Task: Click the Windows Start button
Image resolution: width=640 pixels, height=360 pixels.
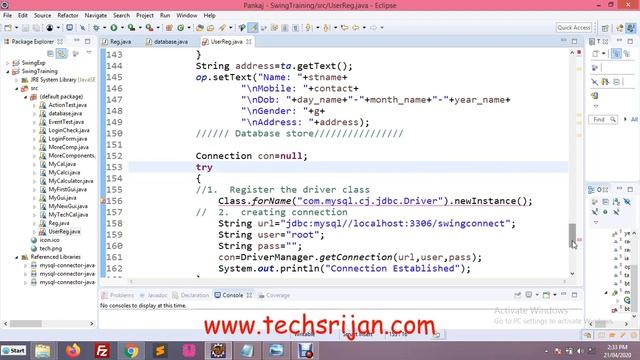Action: [x=13, y=351]
